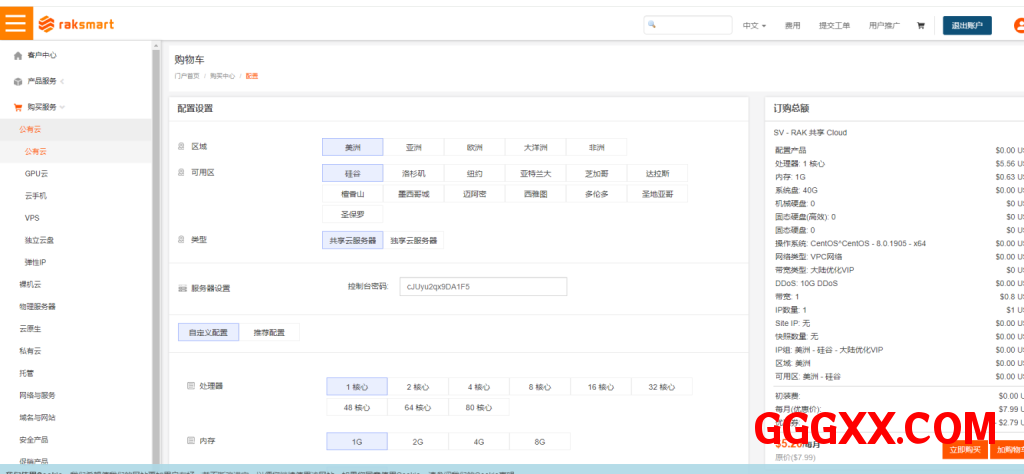Select the 亚洲 region option

pos(413,147)
